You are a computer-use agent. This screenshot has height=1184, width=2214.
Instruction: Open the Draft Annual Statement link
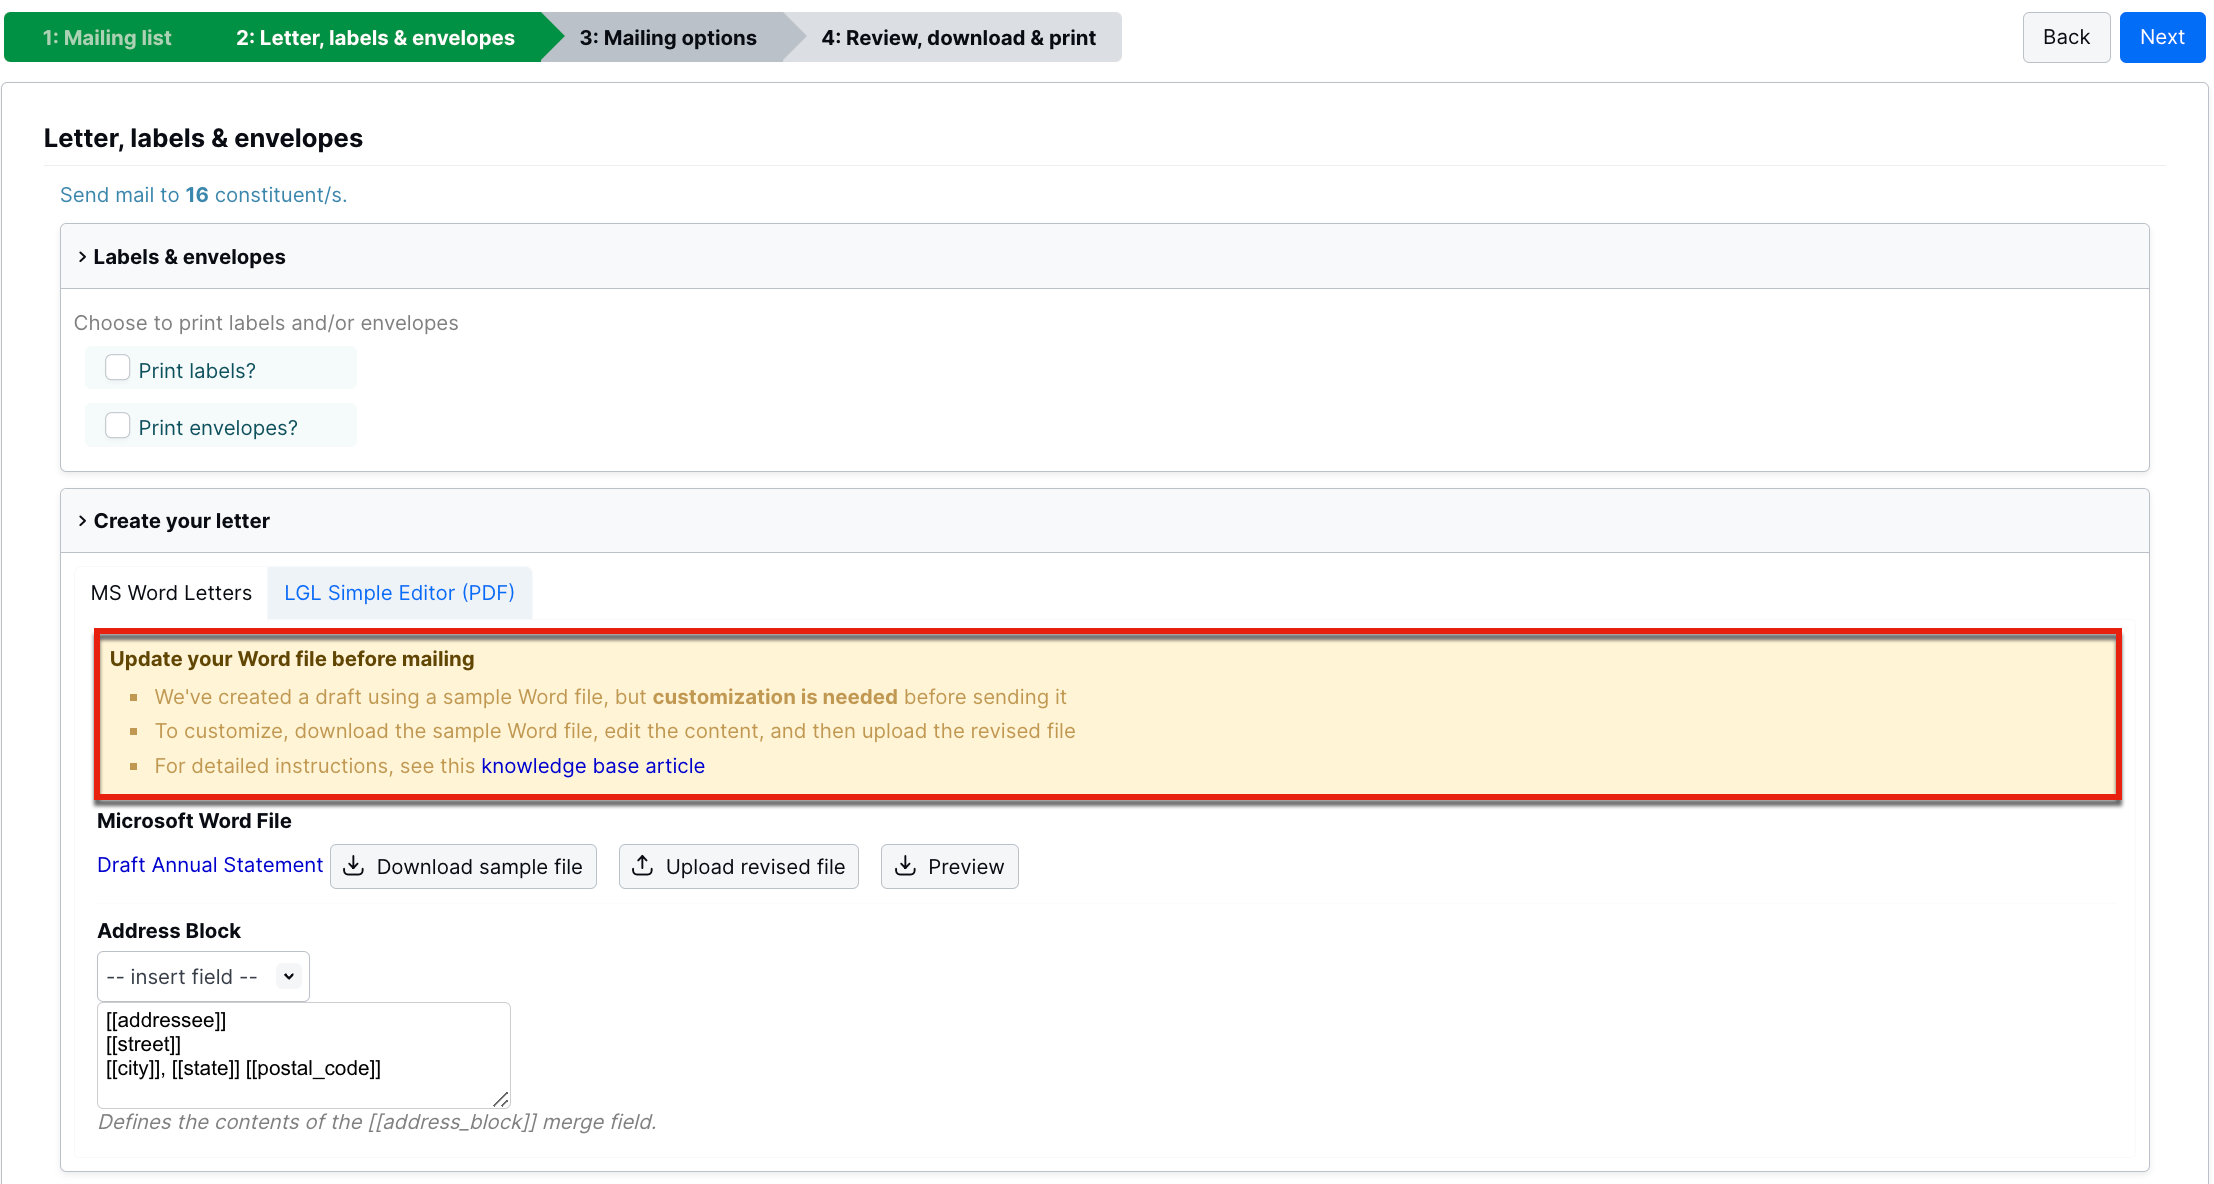210,865
